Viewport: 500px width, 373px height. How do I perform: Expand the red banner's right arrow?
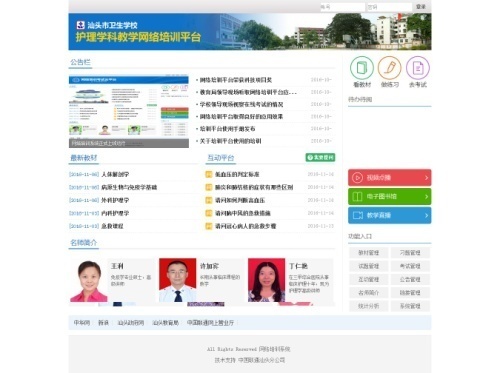426,178
